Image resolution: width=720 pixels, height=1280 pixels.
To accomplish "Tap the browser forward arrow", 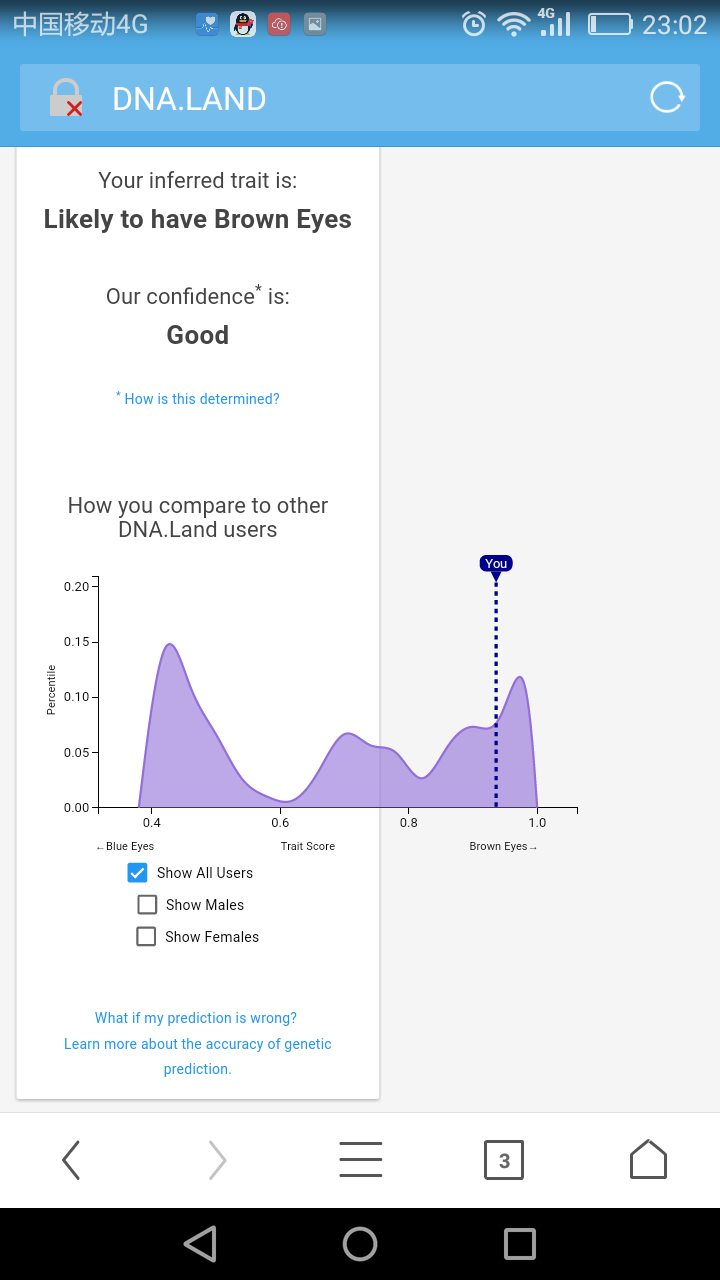I will [217, 1160].
